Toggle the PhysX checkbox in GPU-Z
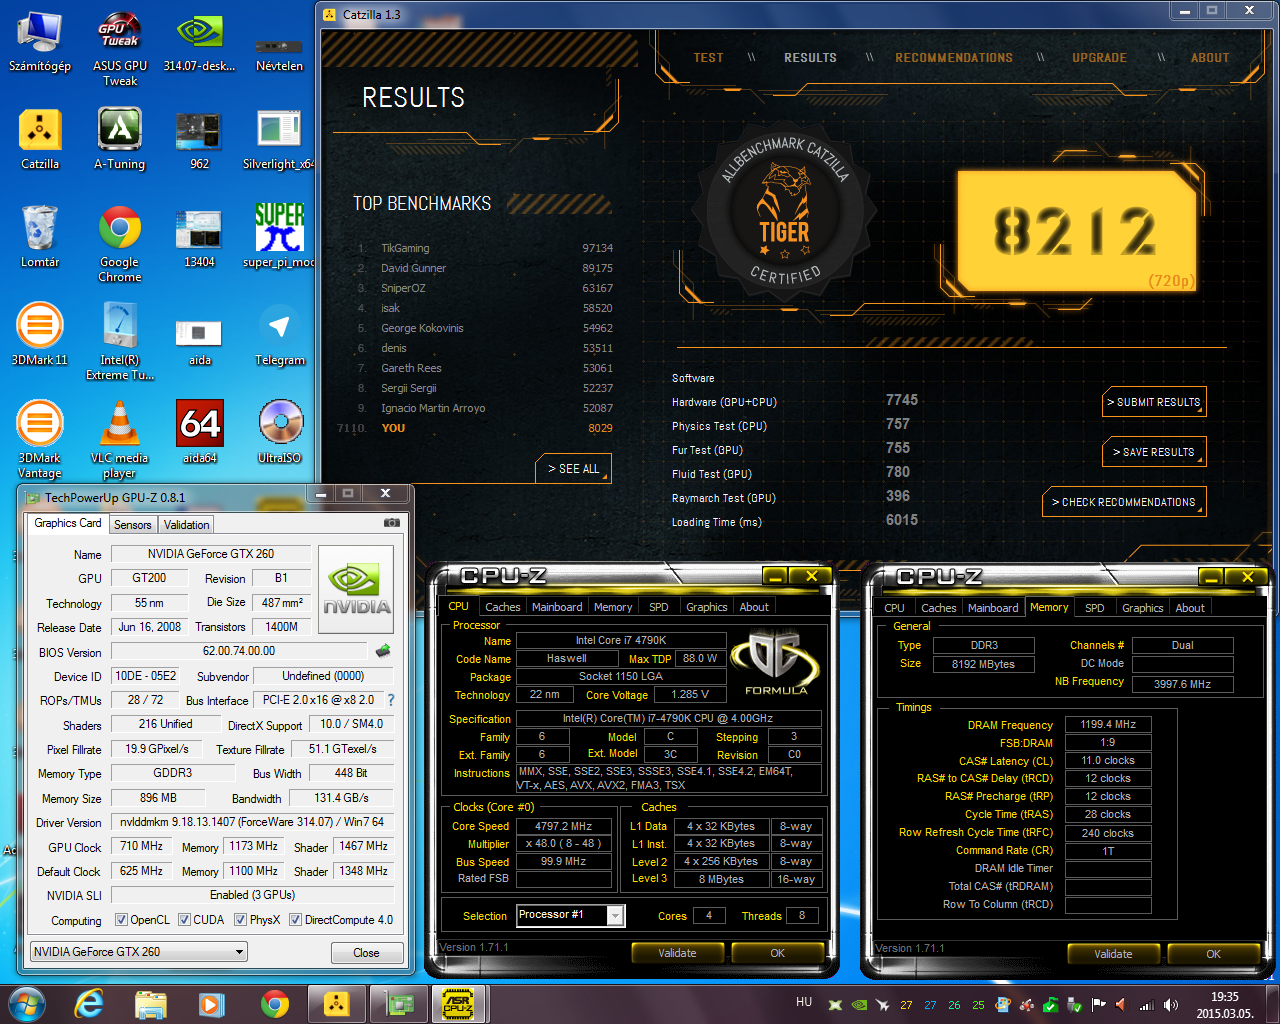Image resolution: width=1280 pixels, height=1024 pixels. [240, 920]
